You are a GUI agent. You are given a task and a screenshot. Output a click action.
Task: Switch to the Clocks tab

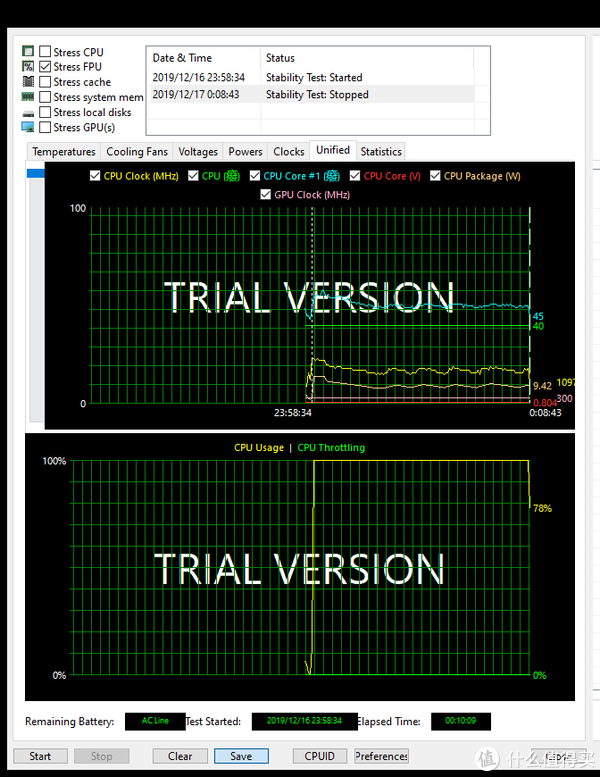(x=289, y=152)
